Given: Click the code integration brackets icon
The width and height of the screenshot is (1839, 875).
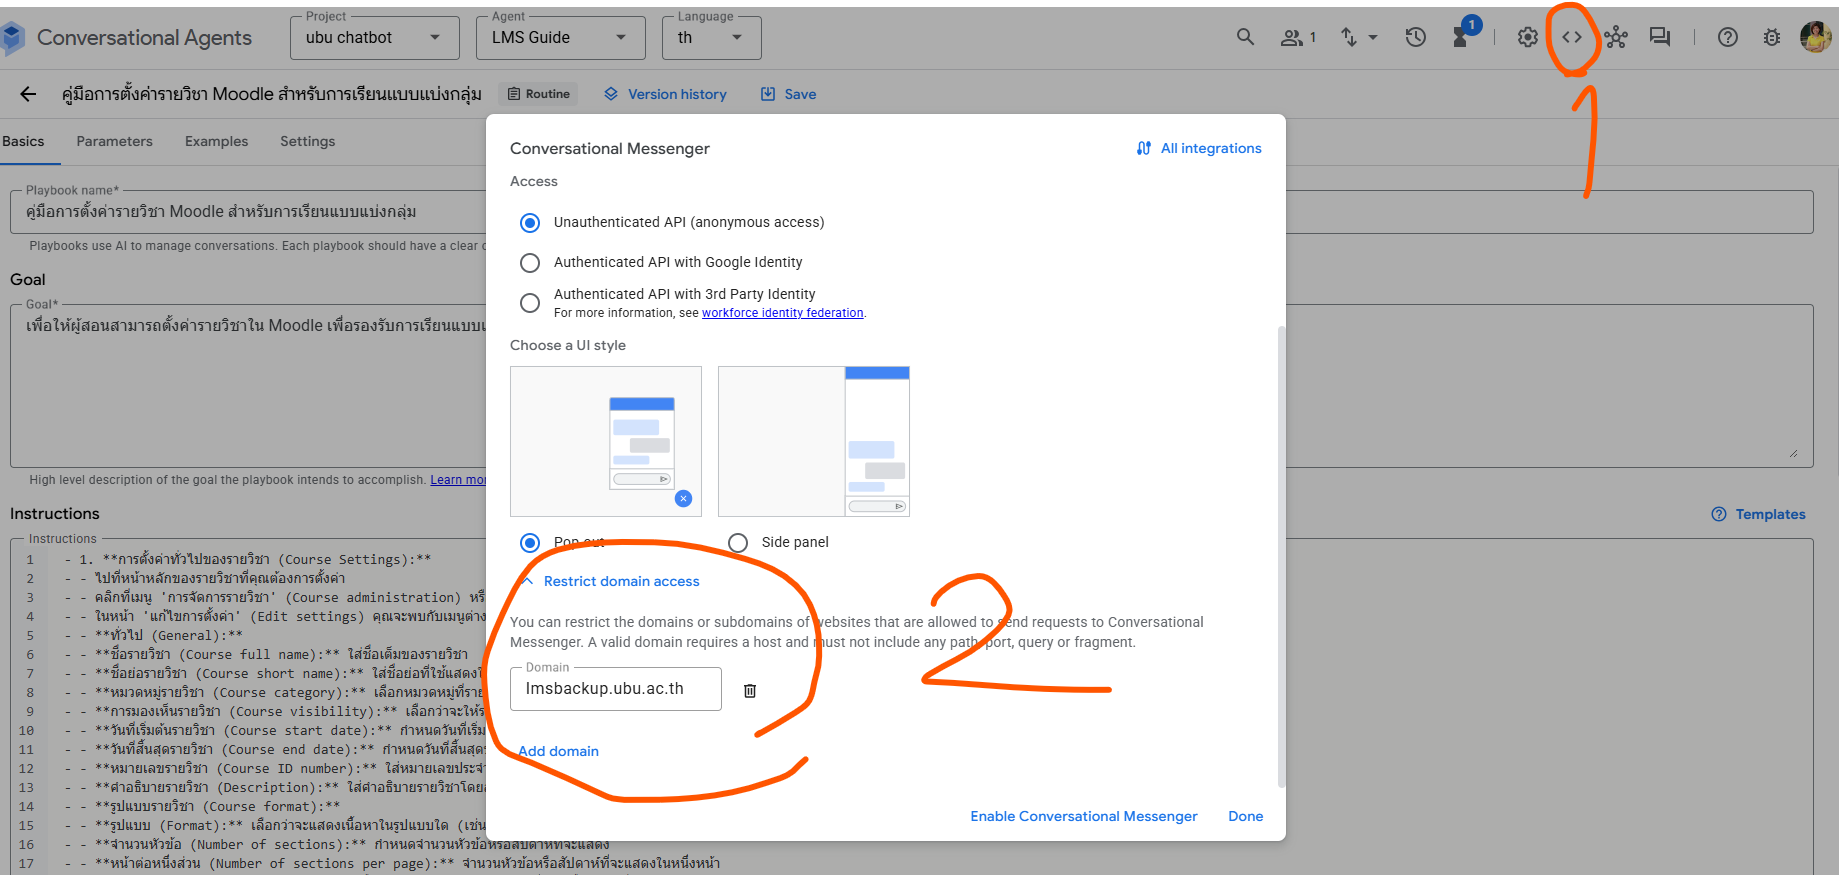Looking at the screenshot, I should point(1572,37).
